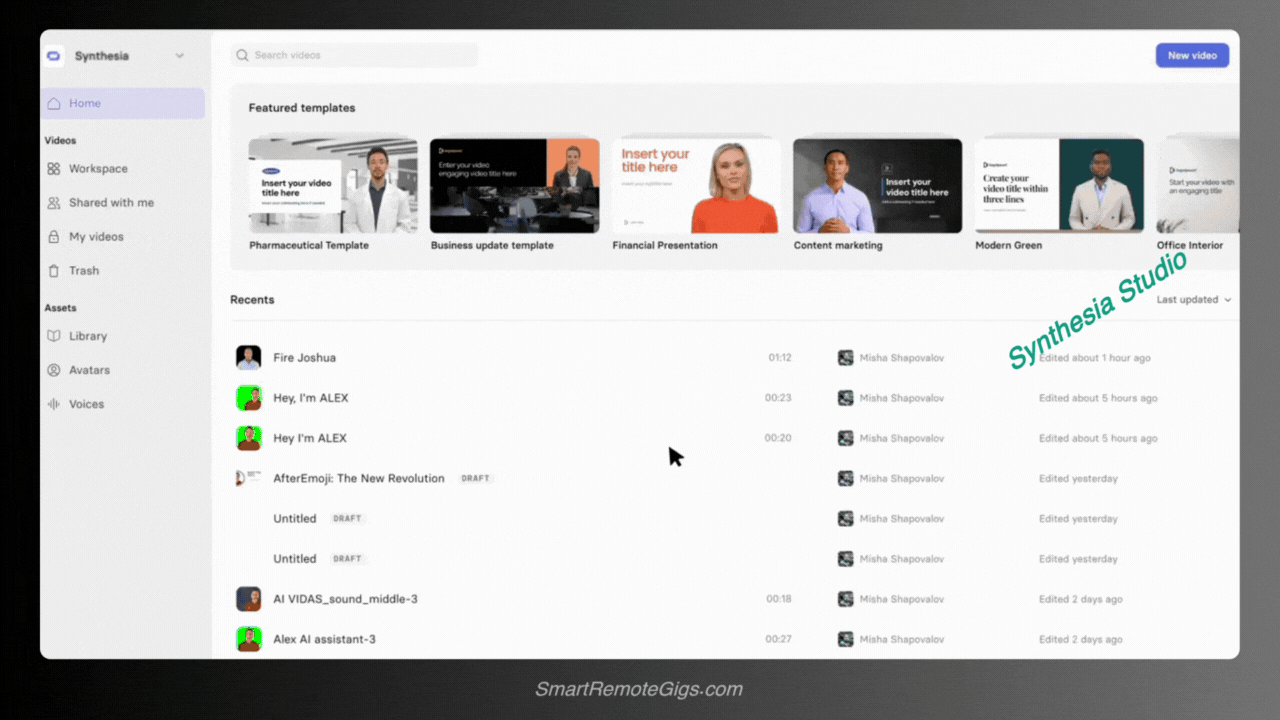Open the Trash section

coord(84,271)
